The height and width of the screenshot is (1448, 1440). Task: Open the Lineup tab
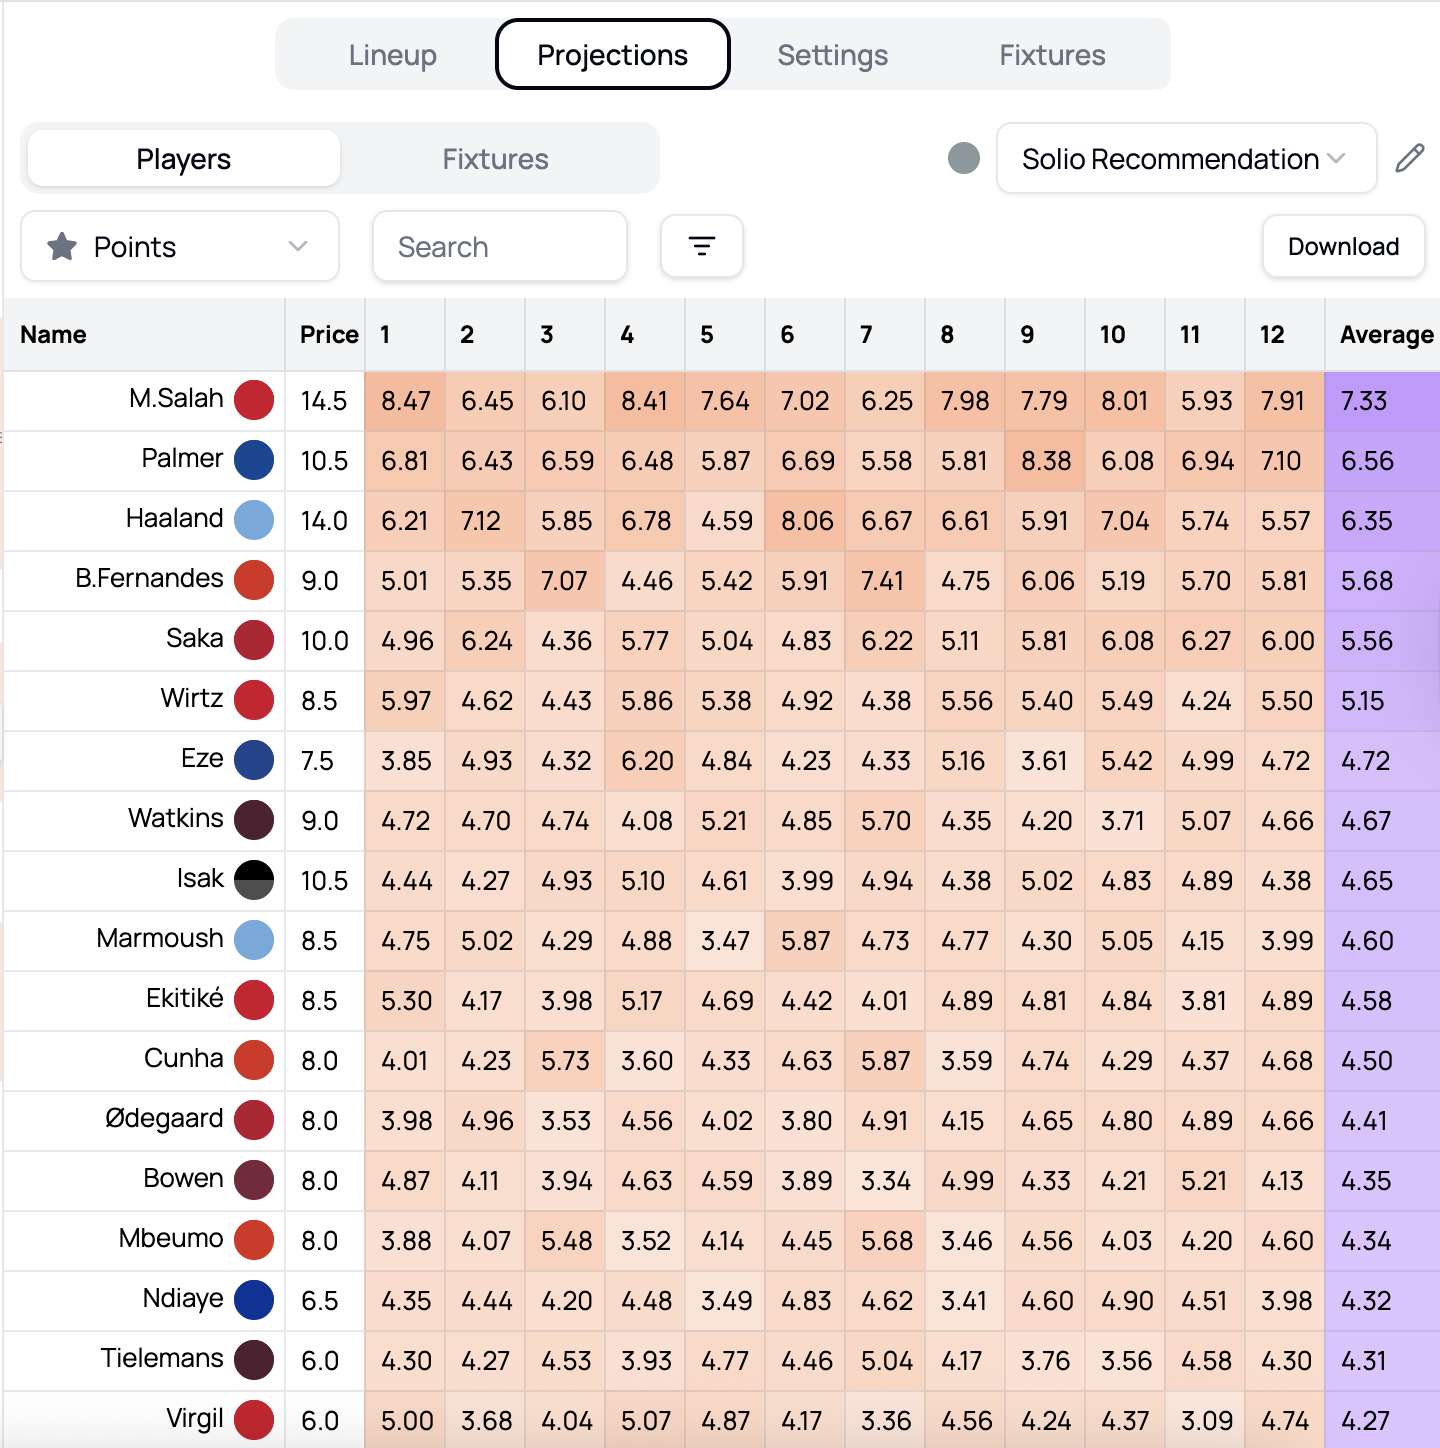pos(392,55)
